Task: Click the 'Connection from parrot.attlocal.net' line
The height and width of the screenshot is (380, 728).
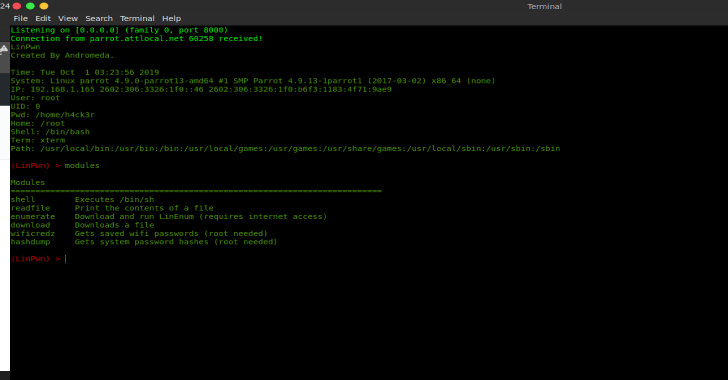Action: (136, 39)
